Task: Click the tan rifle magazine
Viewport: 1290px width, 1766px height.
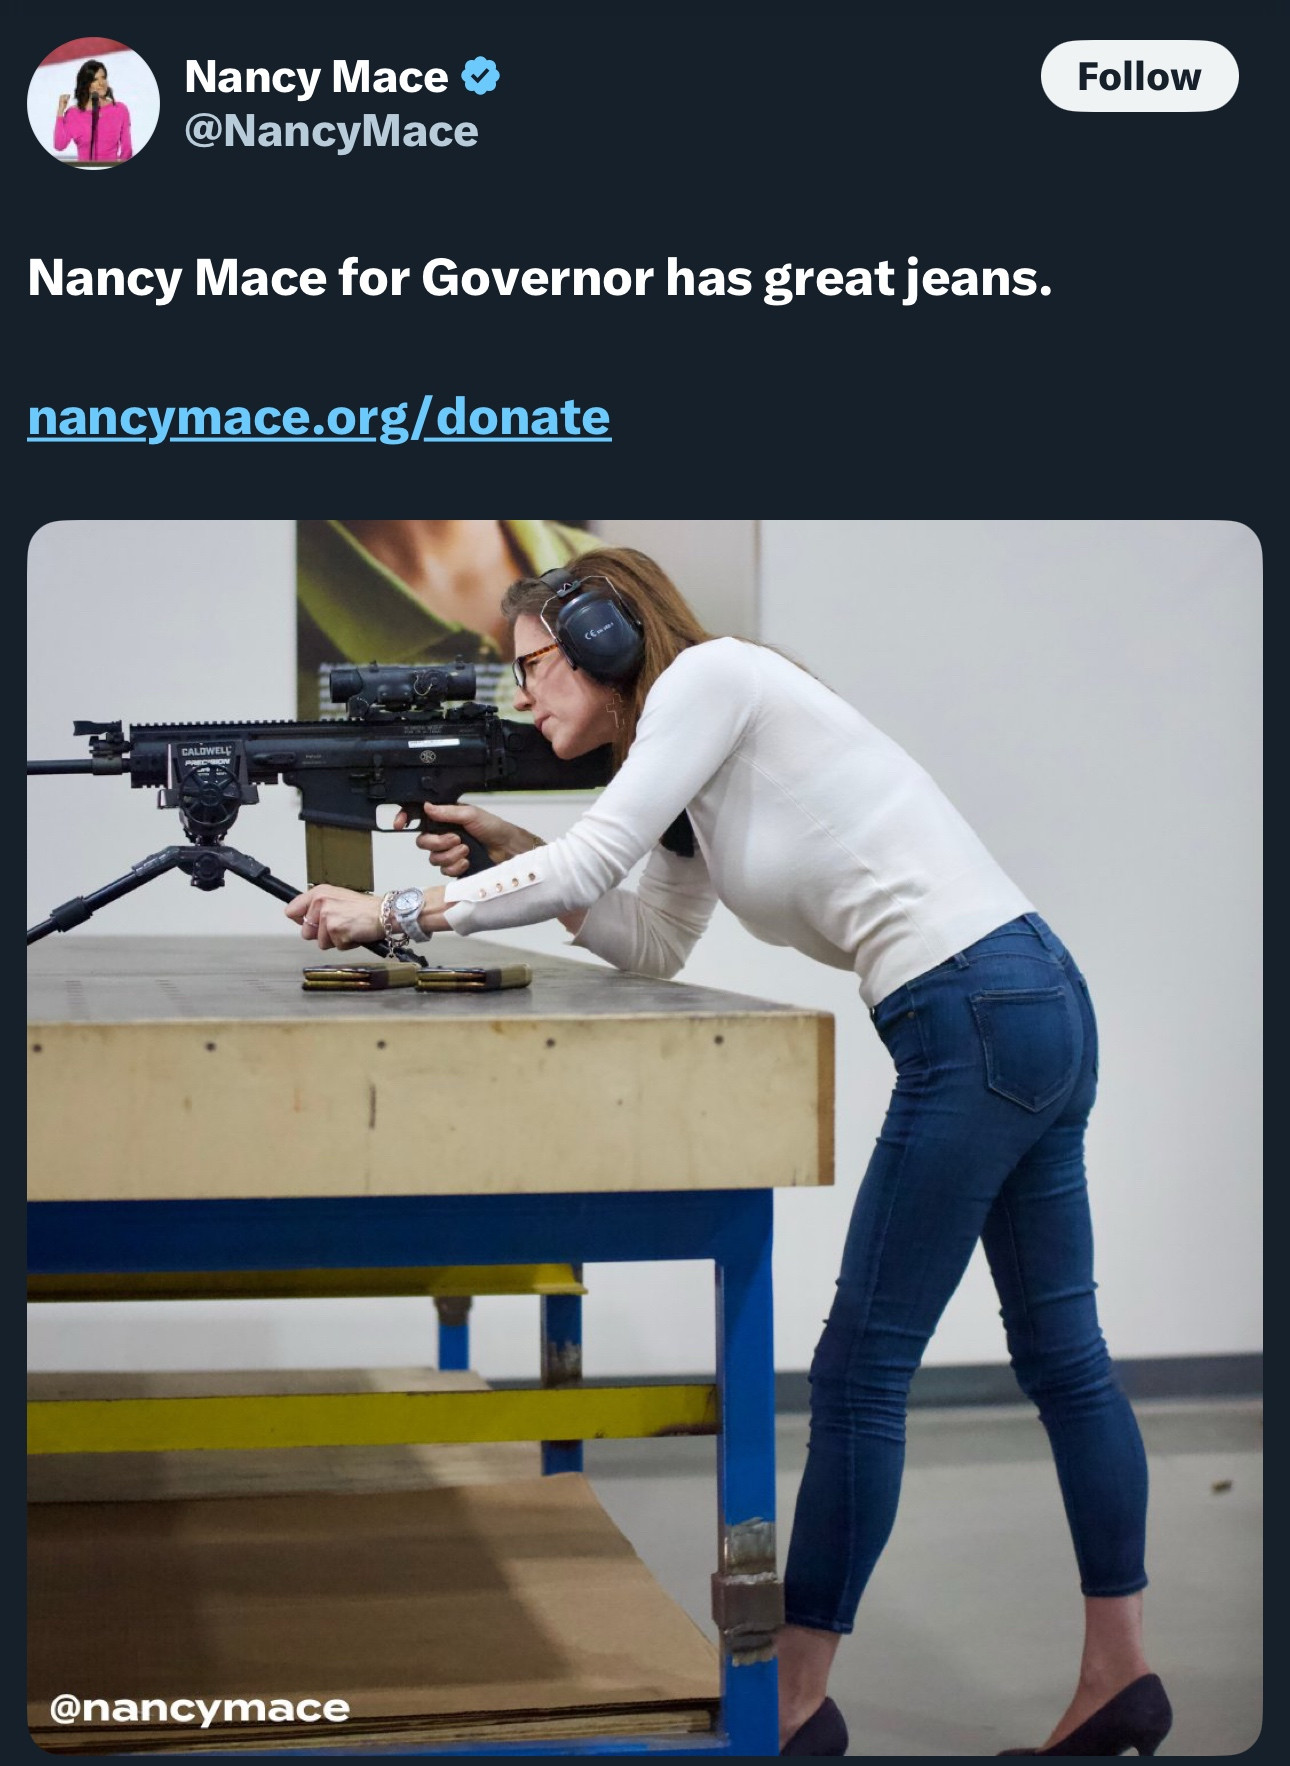Action: [340, 857]
